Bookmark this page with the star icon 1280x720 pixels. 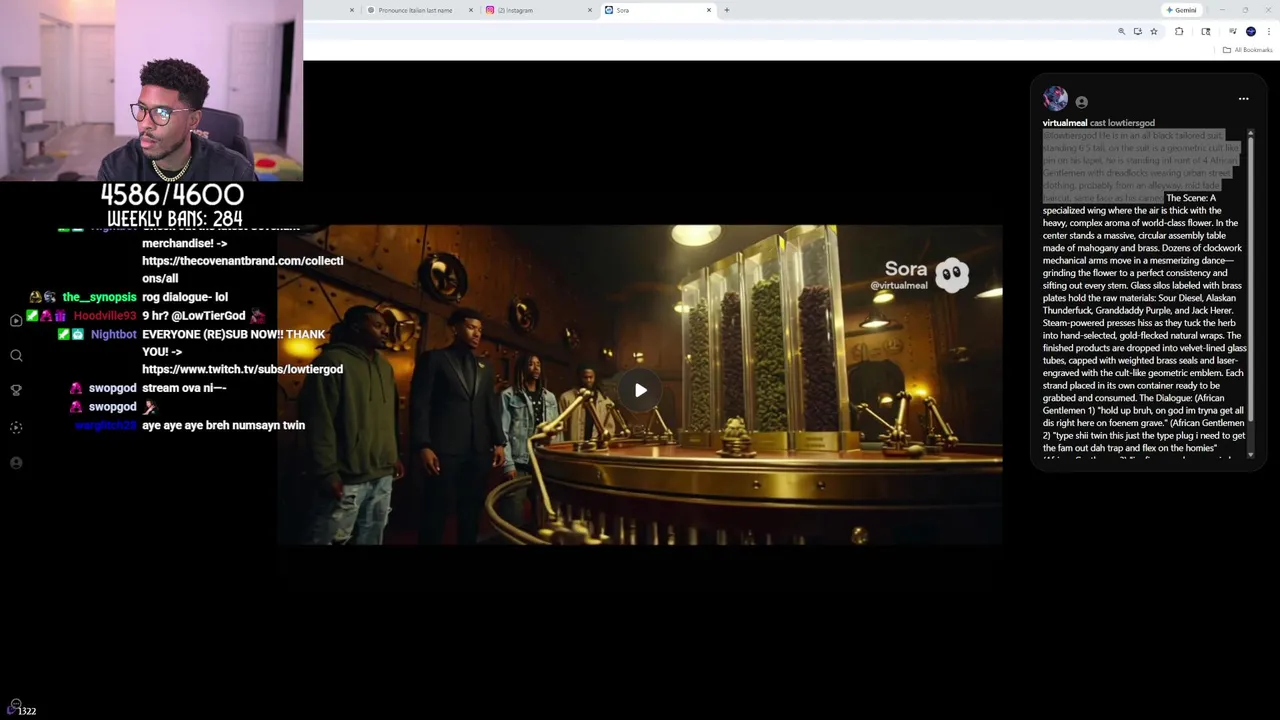(x=1153, y=32)
